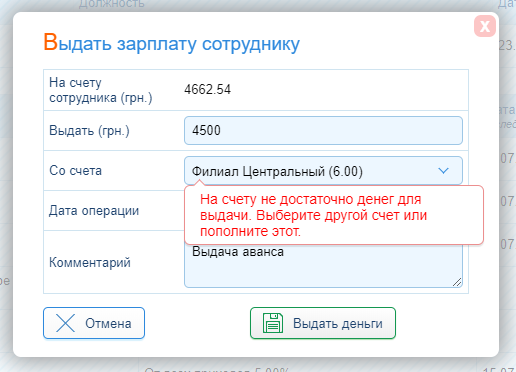This screenshot has height=372, width=516.
Task: Click the Со счета label
Action: click(x=75, y=171)
